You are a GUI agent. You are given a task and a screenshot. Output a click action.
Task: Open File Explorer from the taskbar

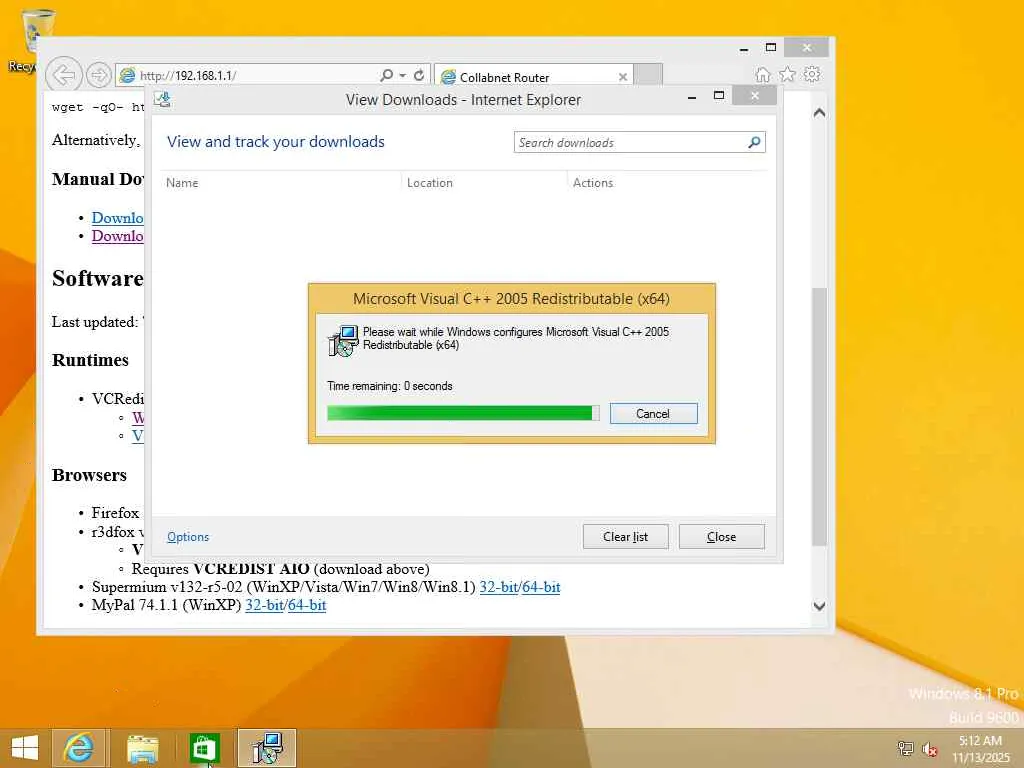click(142, 748)
